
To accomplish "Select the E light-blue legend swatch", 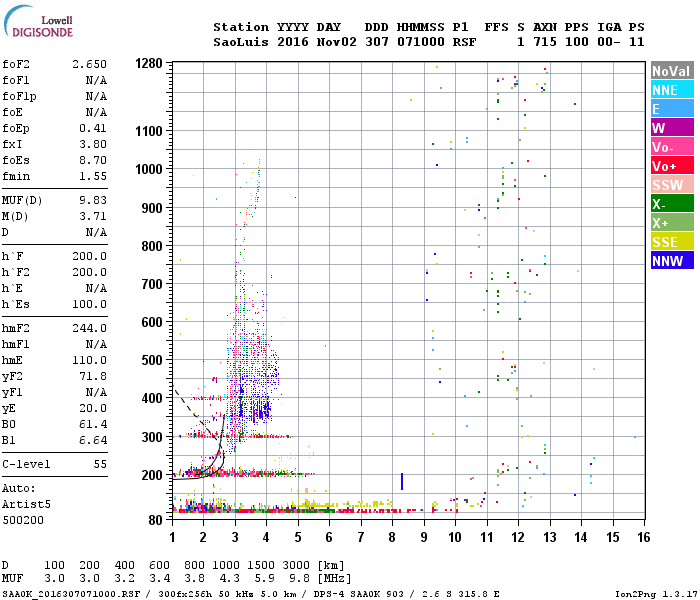I will pos(672,109).
